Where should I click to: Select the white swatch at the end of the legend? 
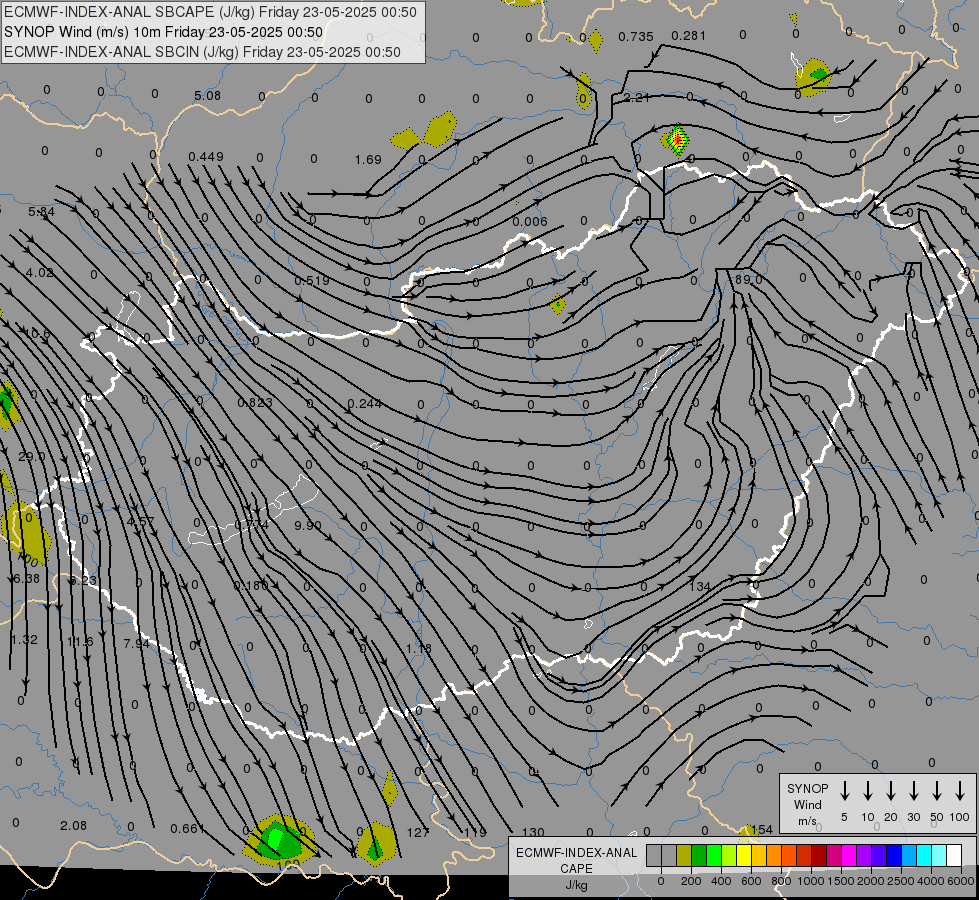point(953,855)
